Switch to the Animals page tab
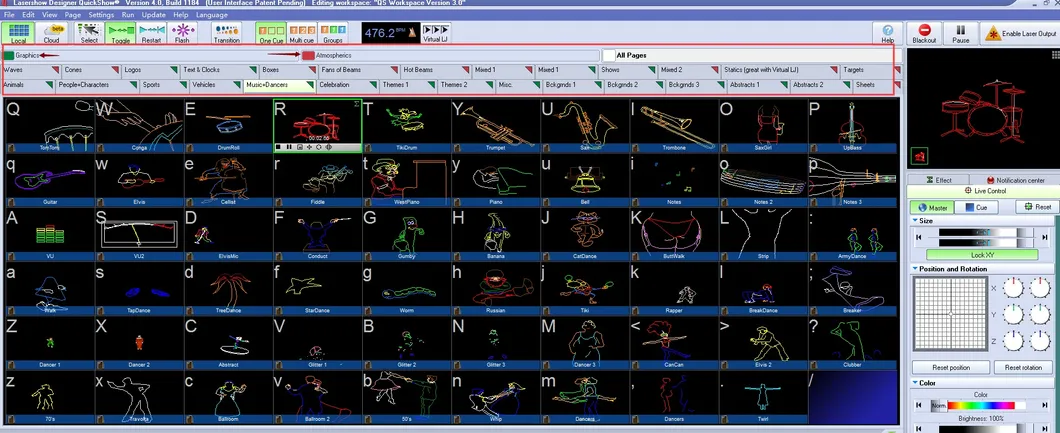The width and height of the screenshot is (1060, 433). pos(26,85)
